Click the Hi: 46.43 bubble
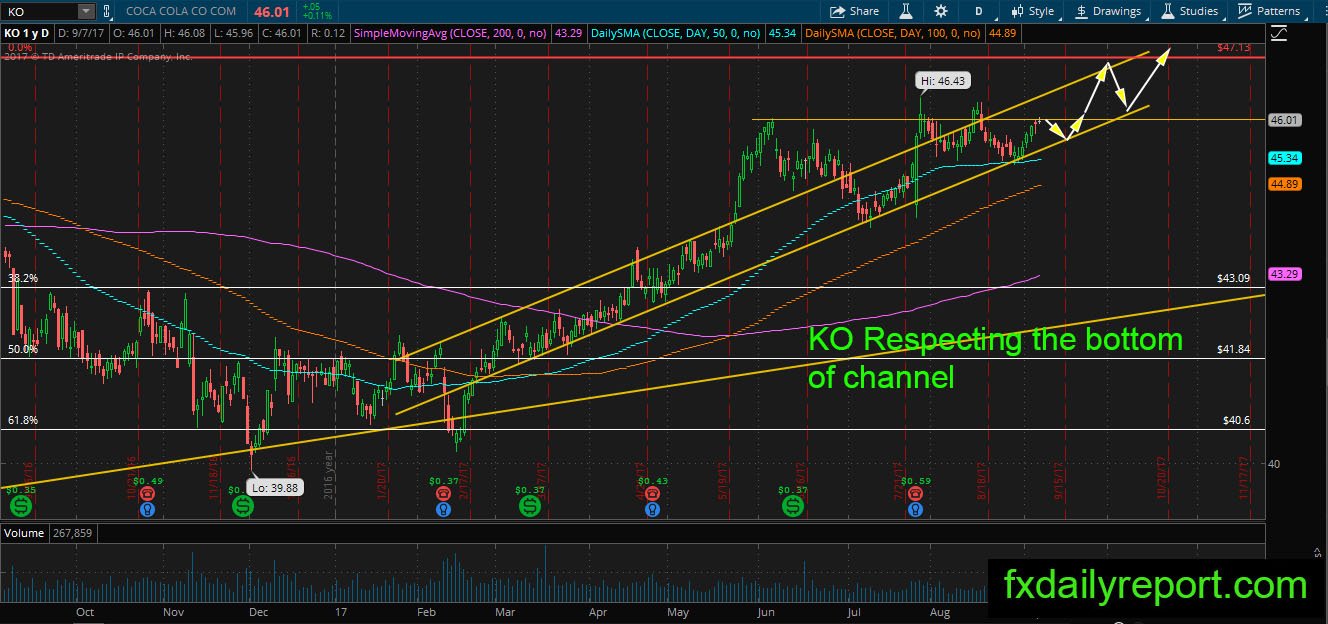Image resolution: width=1328 pixels, height=624 pixels. tap(944, 80)
